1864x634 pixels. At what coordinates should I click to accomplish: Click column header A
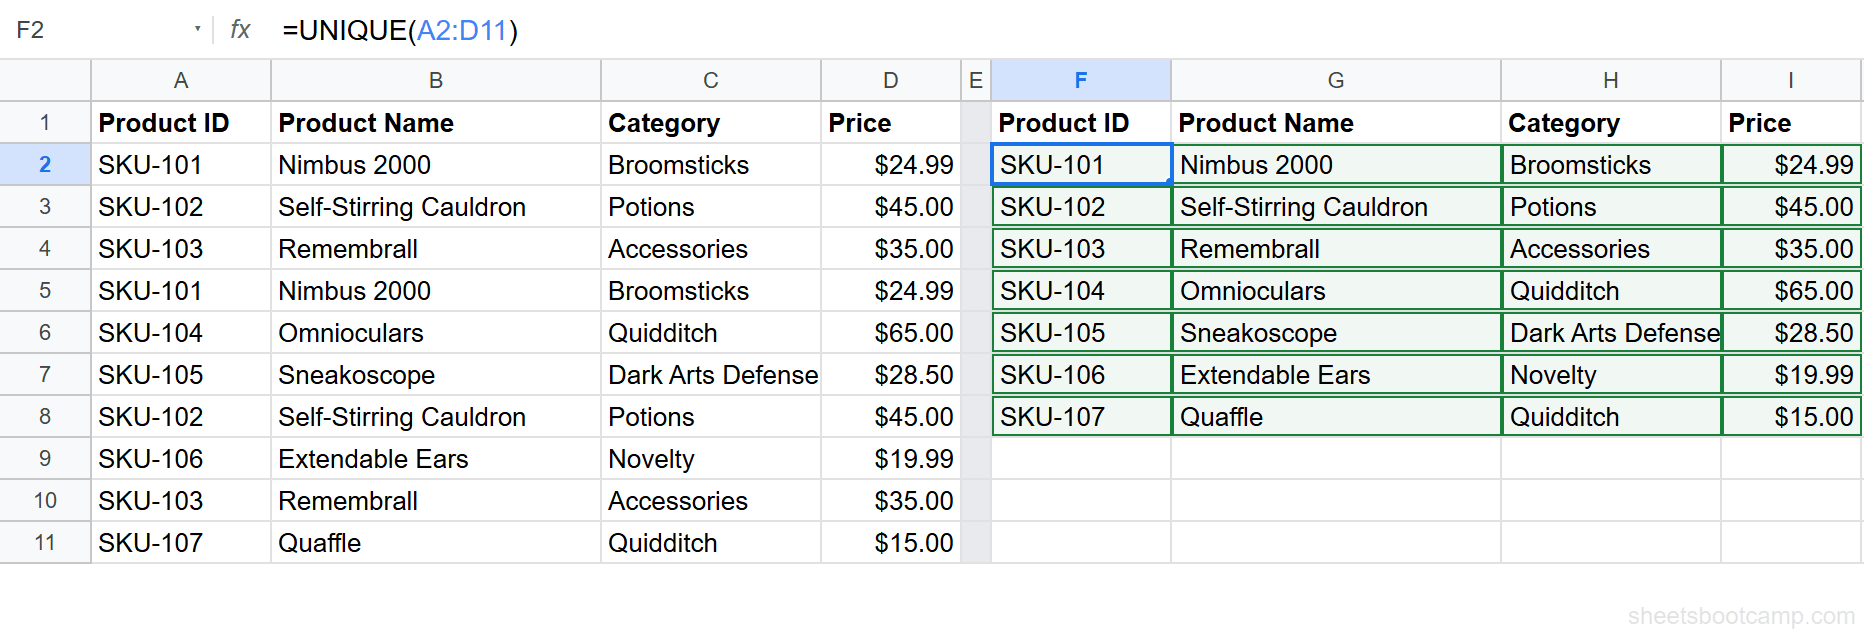coord(180,80)
